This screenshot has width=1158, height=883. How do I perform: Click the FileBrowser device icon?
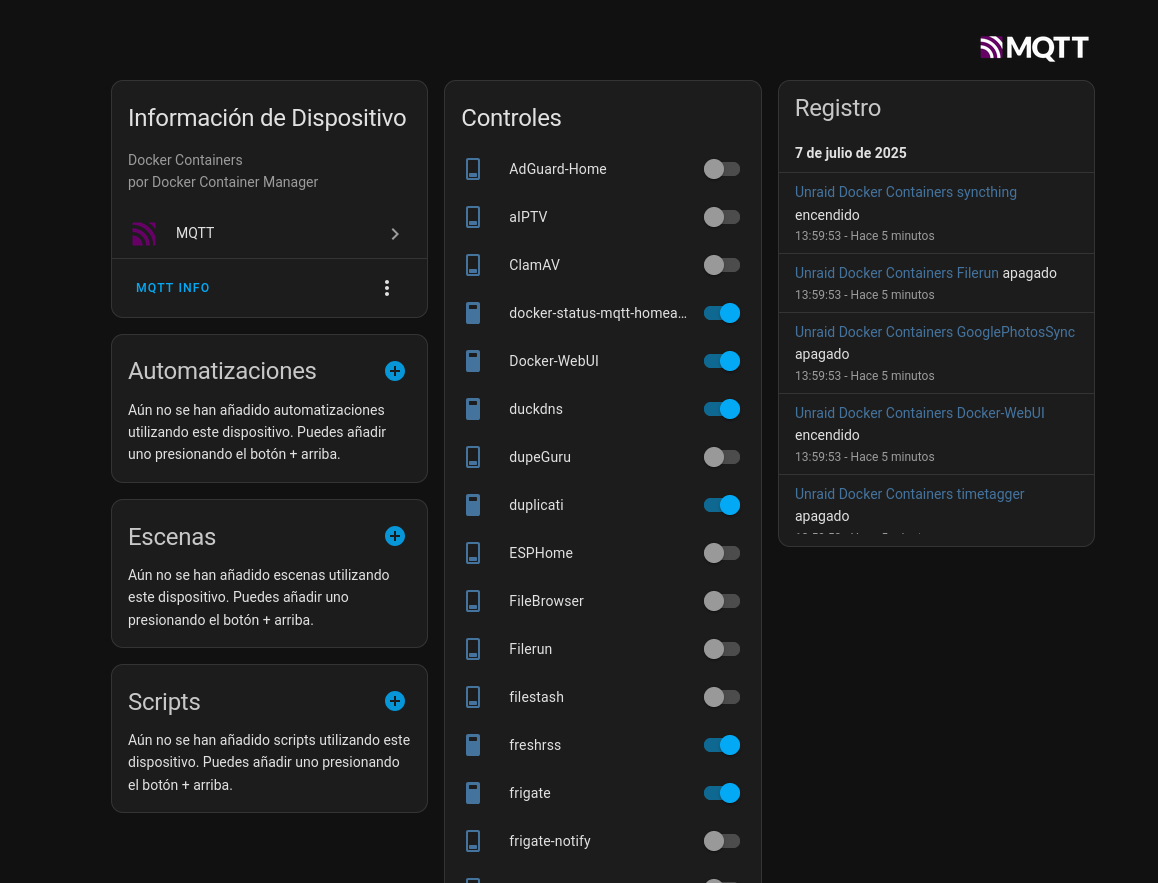click(x=472, y=601)
